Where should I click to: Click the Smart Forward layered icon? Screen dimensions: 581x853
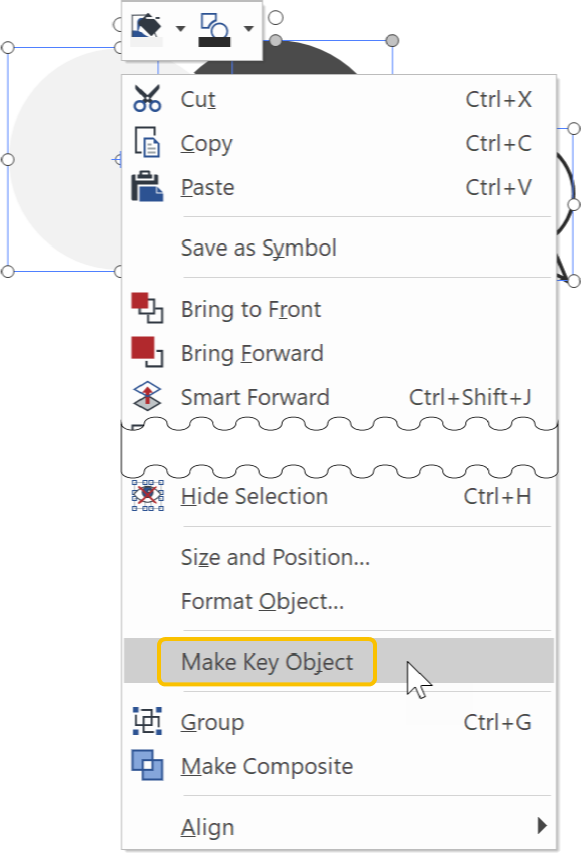(x=146, y=397)
